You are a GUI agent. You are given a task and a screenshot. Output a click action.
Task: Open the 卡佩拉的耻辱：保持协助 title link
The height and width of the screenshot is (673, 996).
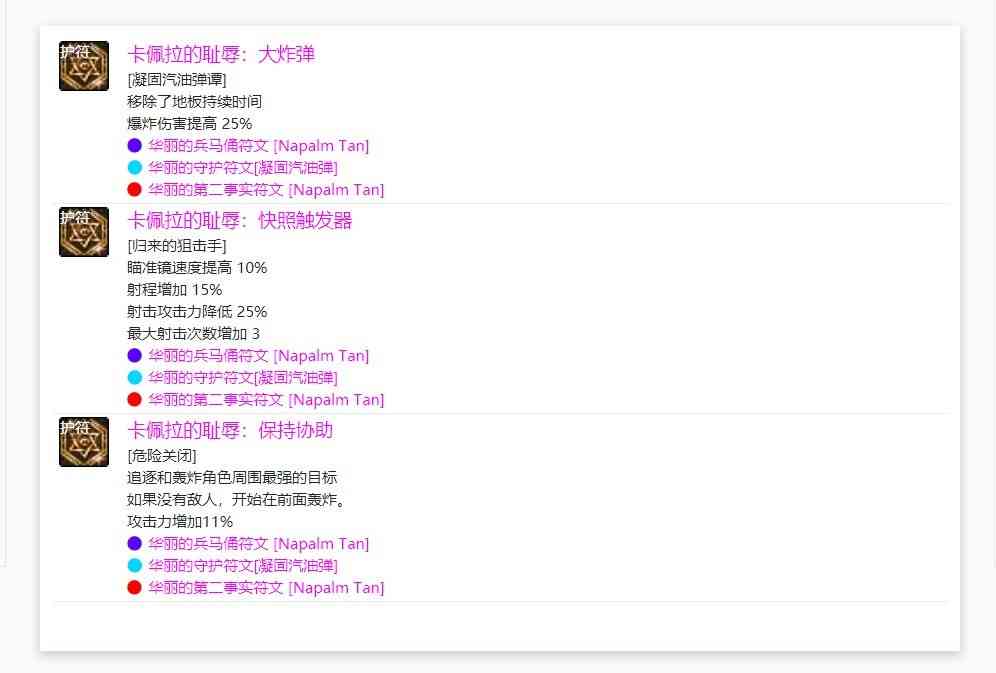(230, 431)
